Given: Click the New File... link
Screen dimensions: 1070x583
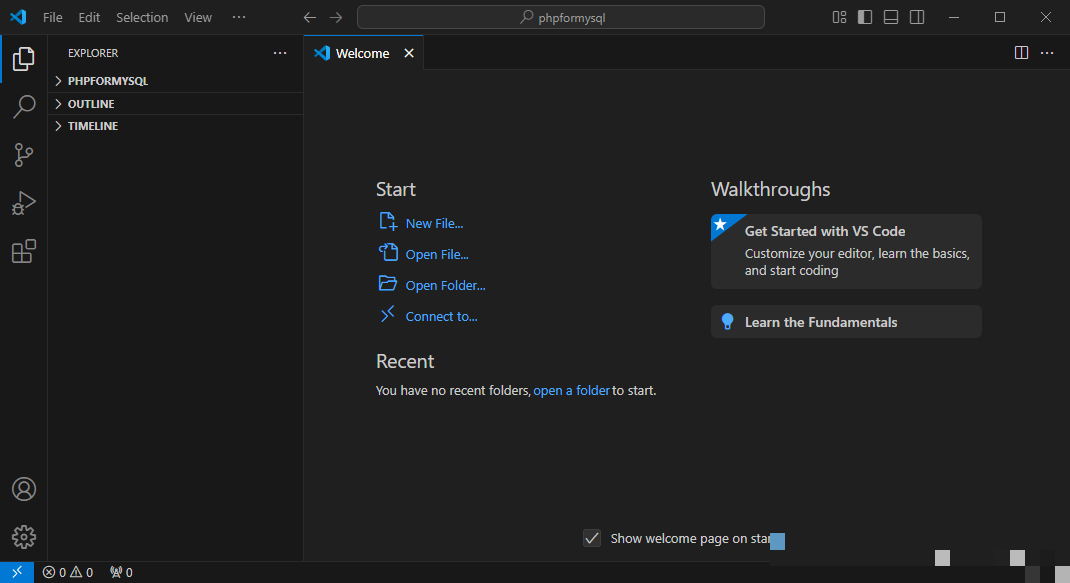Looking at the screenshot, I should click(x=434, y=223).
